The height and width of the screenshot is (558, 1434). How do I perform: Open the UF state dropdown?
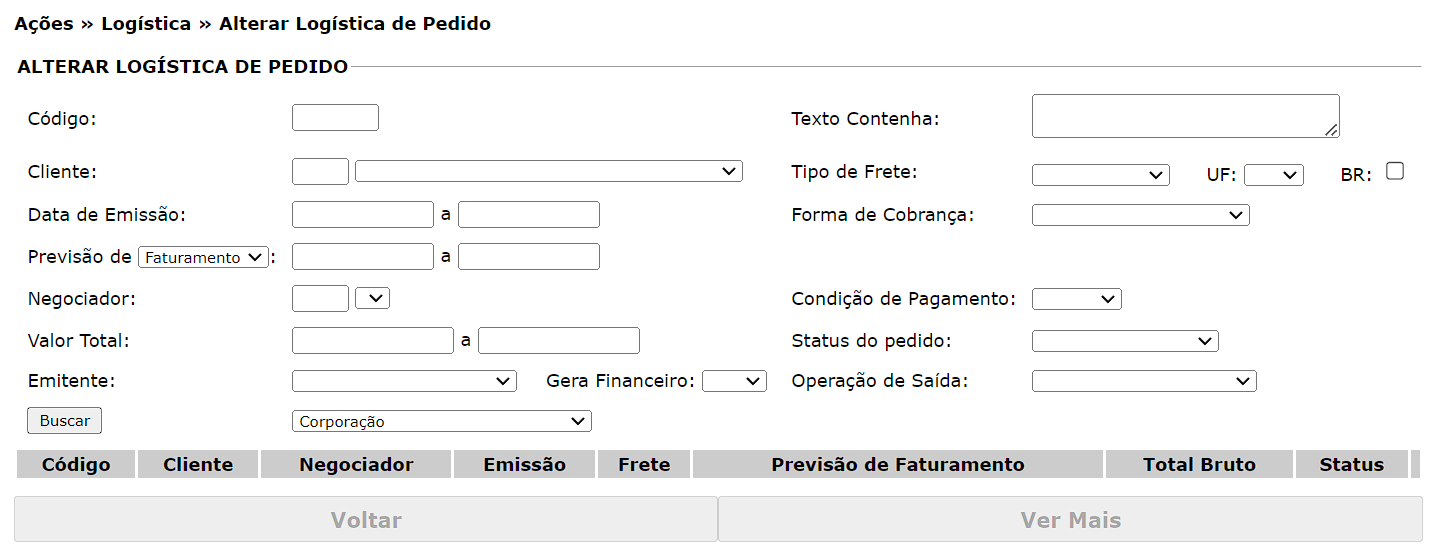pos(1273,175)
